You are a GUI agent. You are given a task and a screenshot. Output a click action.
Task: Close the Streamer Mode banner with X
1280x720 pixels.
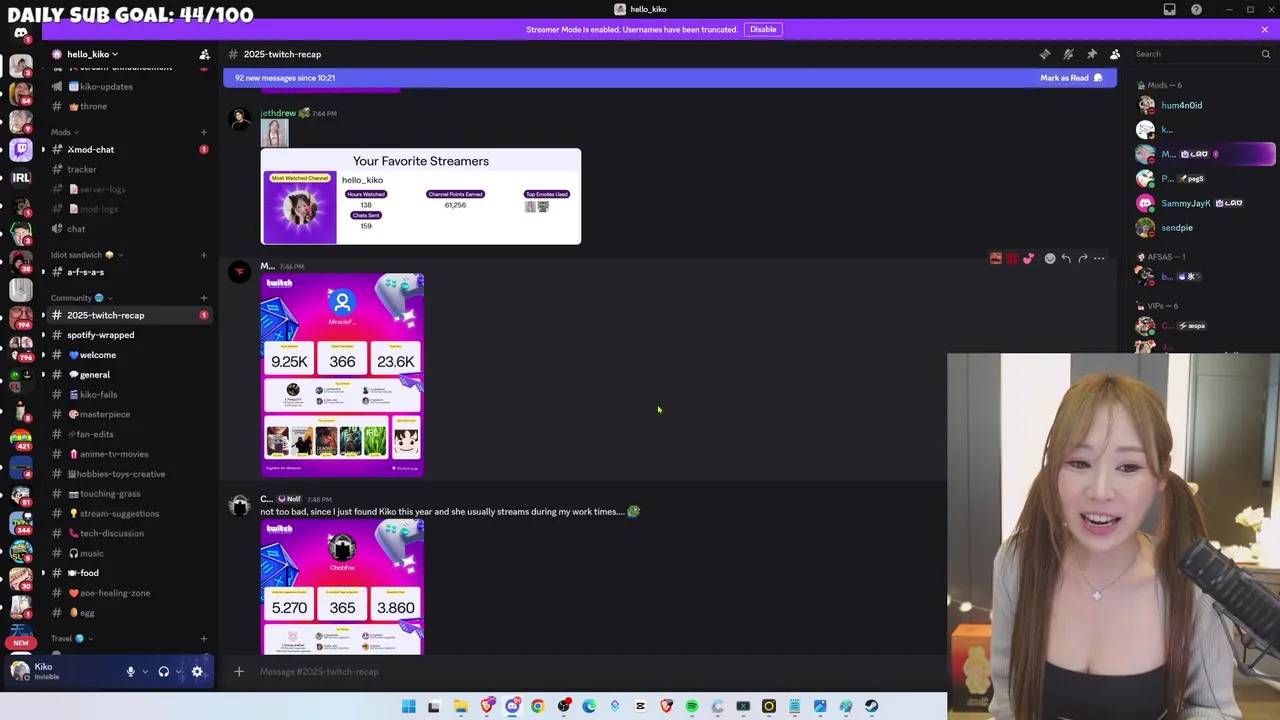coord(1265,29)
